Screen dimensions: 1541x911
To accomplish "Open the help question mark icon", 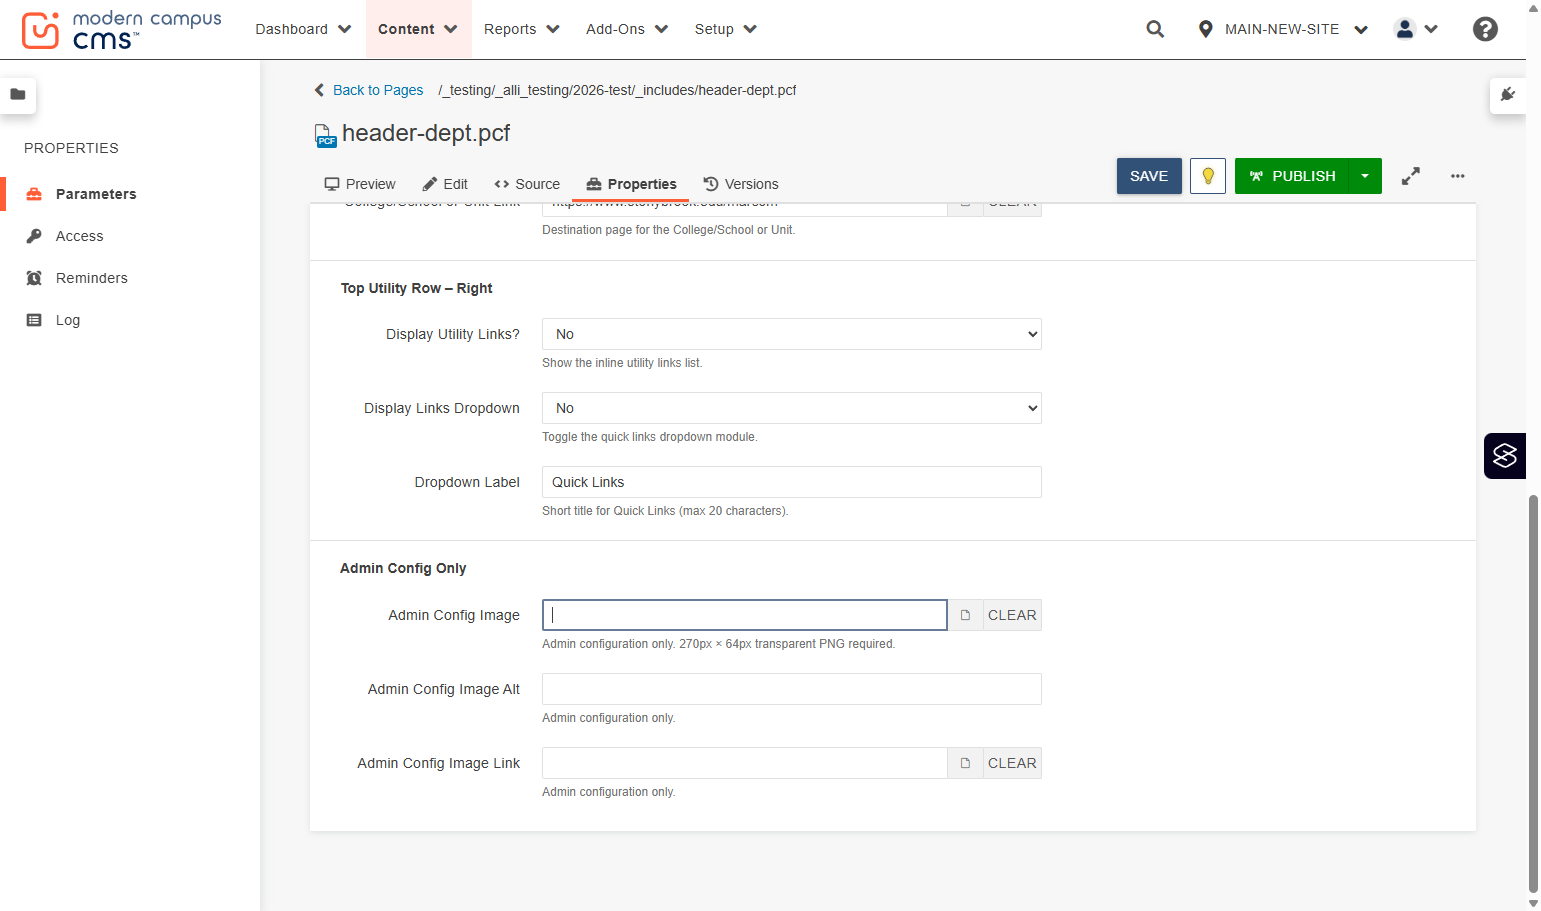I will 1485,29.
